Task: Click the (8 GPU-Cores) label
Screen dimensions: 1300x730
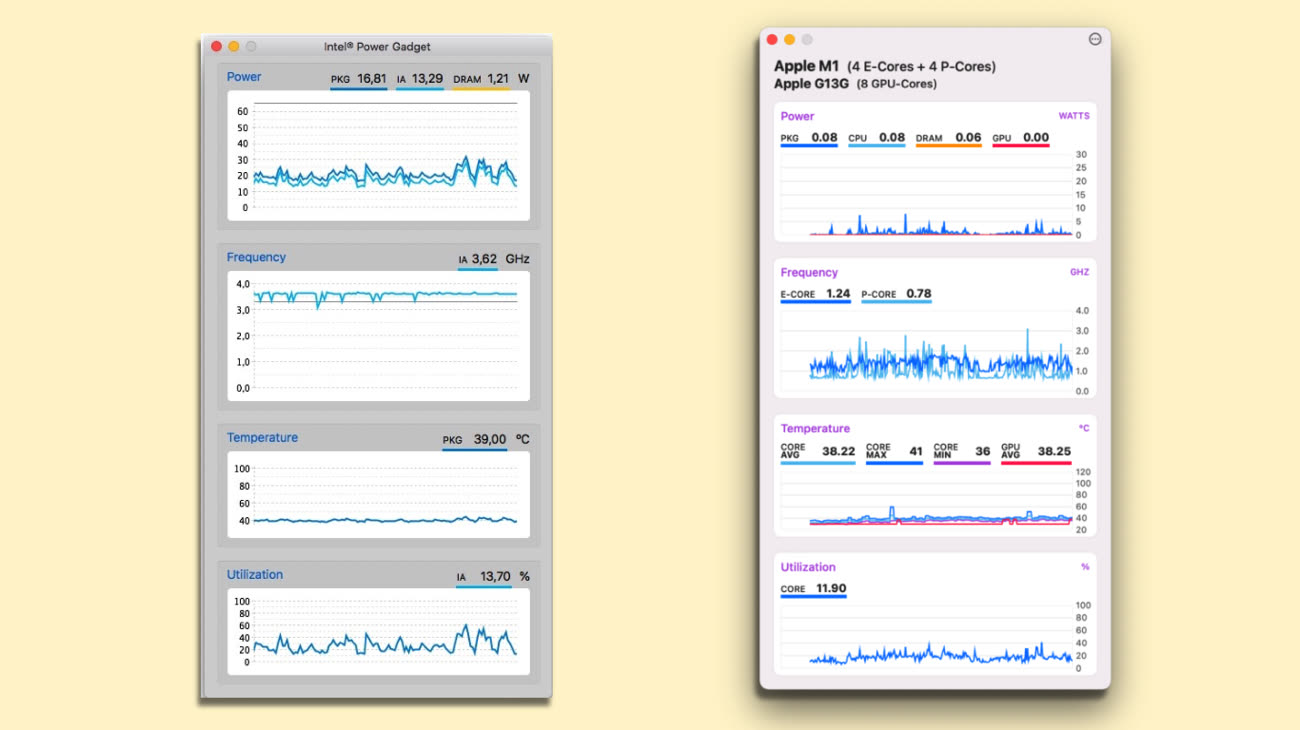Action: point(897,85)
